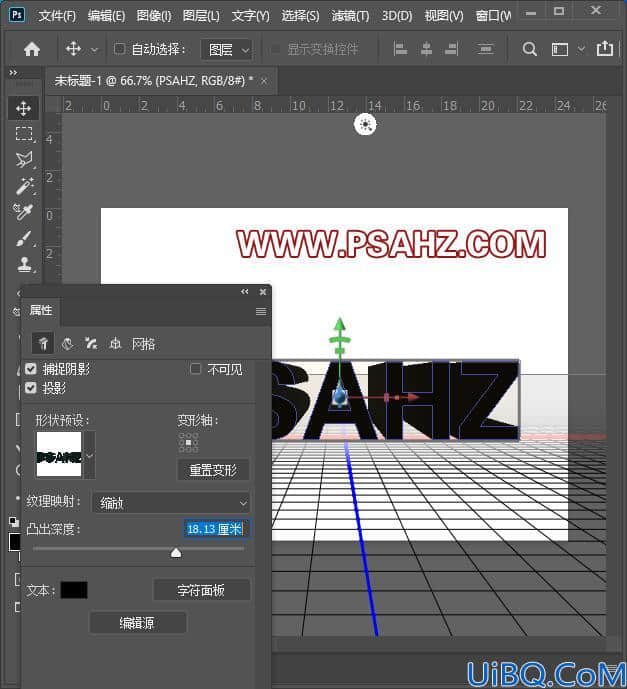This screenshot has height=689, width=627.
Task: Click the 字符面板 button
Action: point(201,590)
